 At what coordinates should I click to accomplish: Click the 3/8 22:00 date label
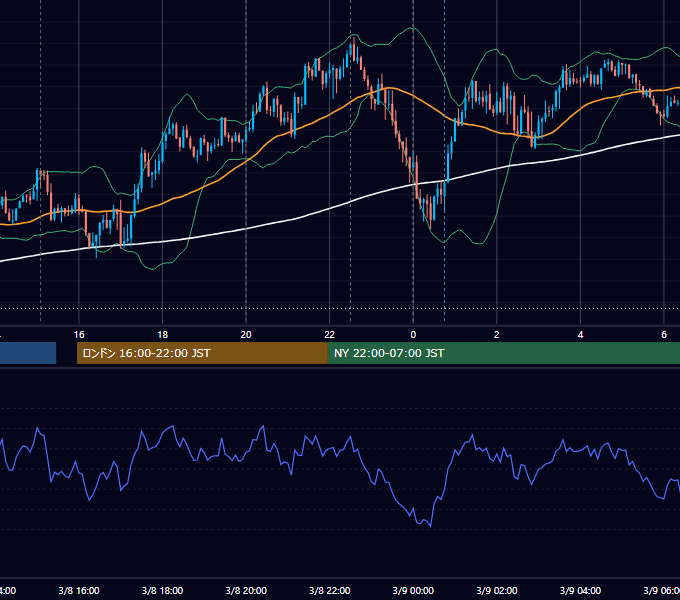(x=330, y=590)
